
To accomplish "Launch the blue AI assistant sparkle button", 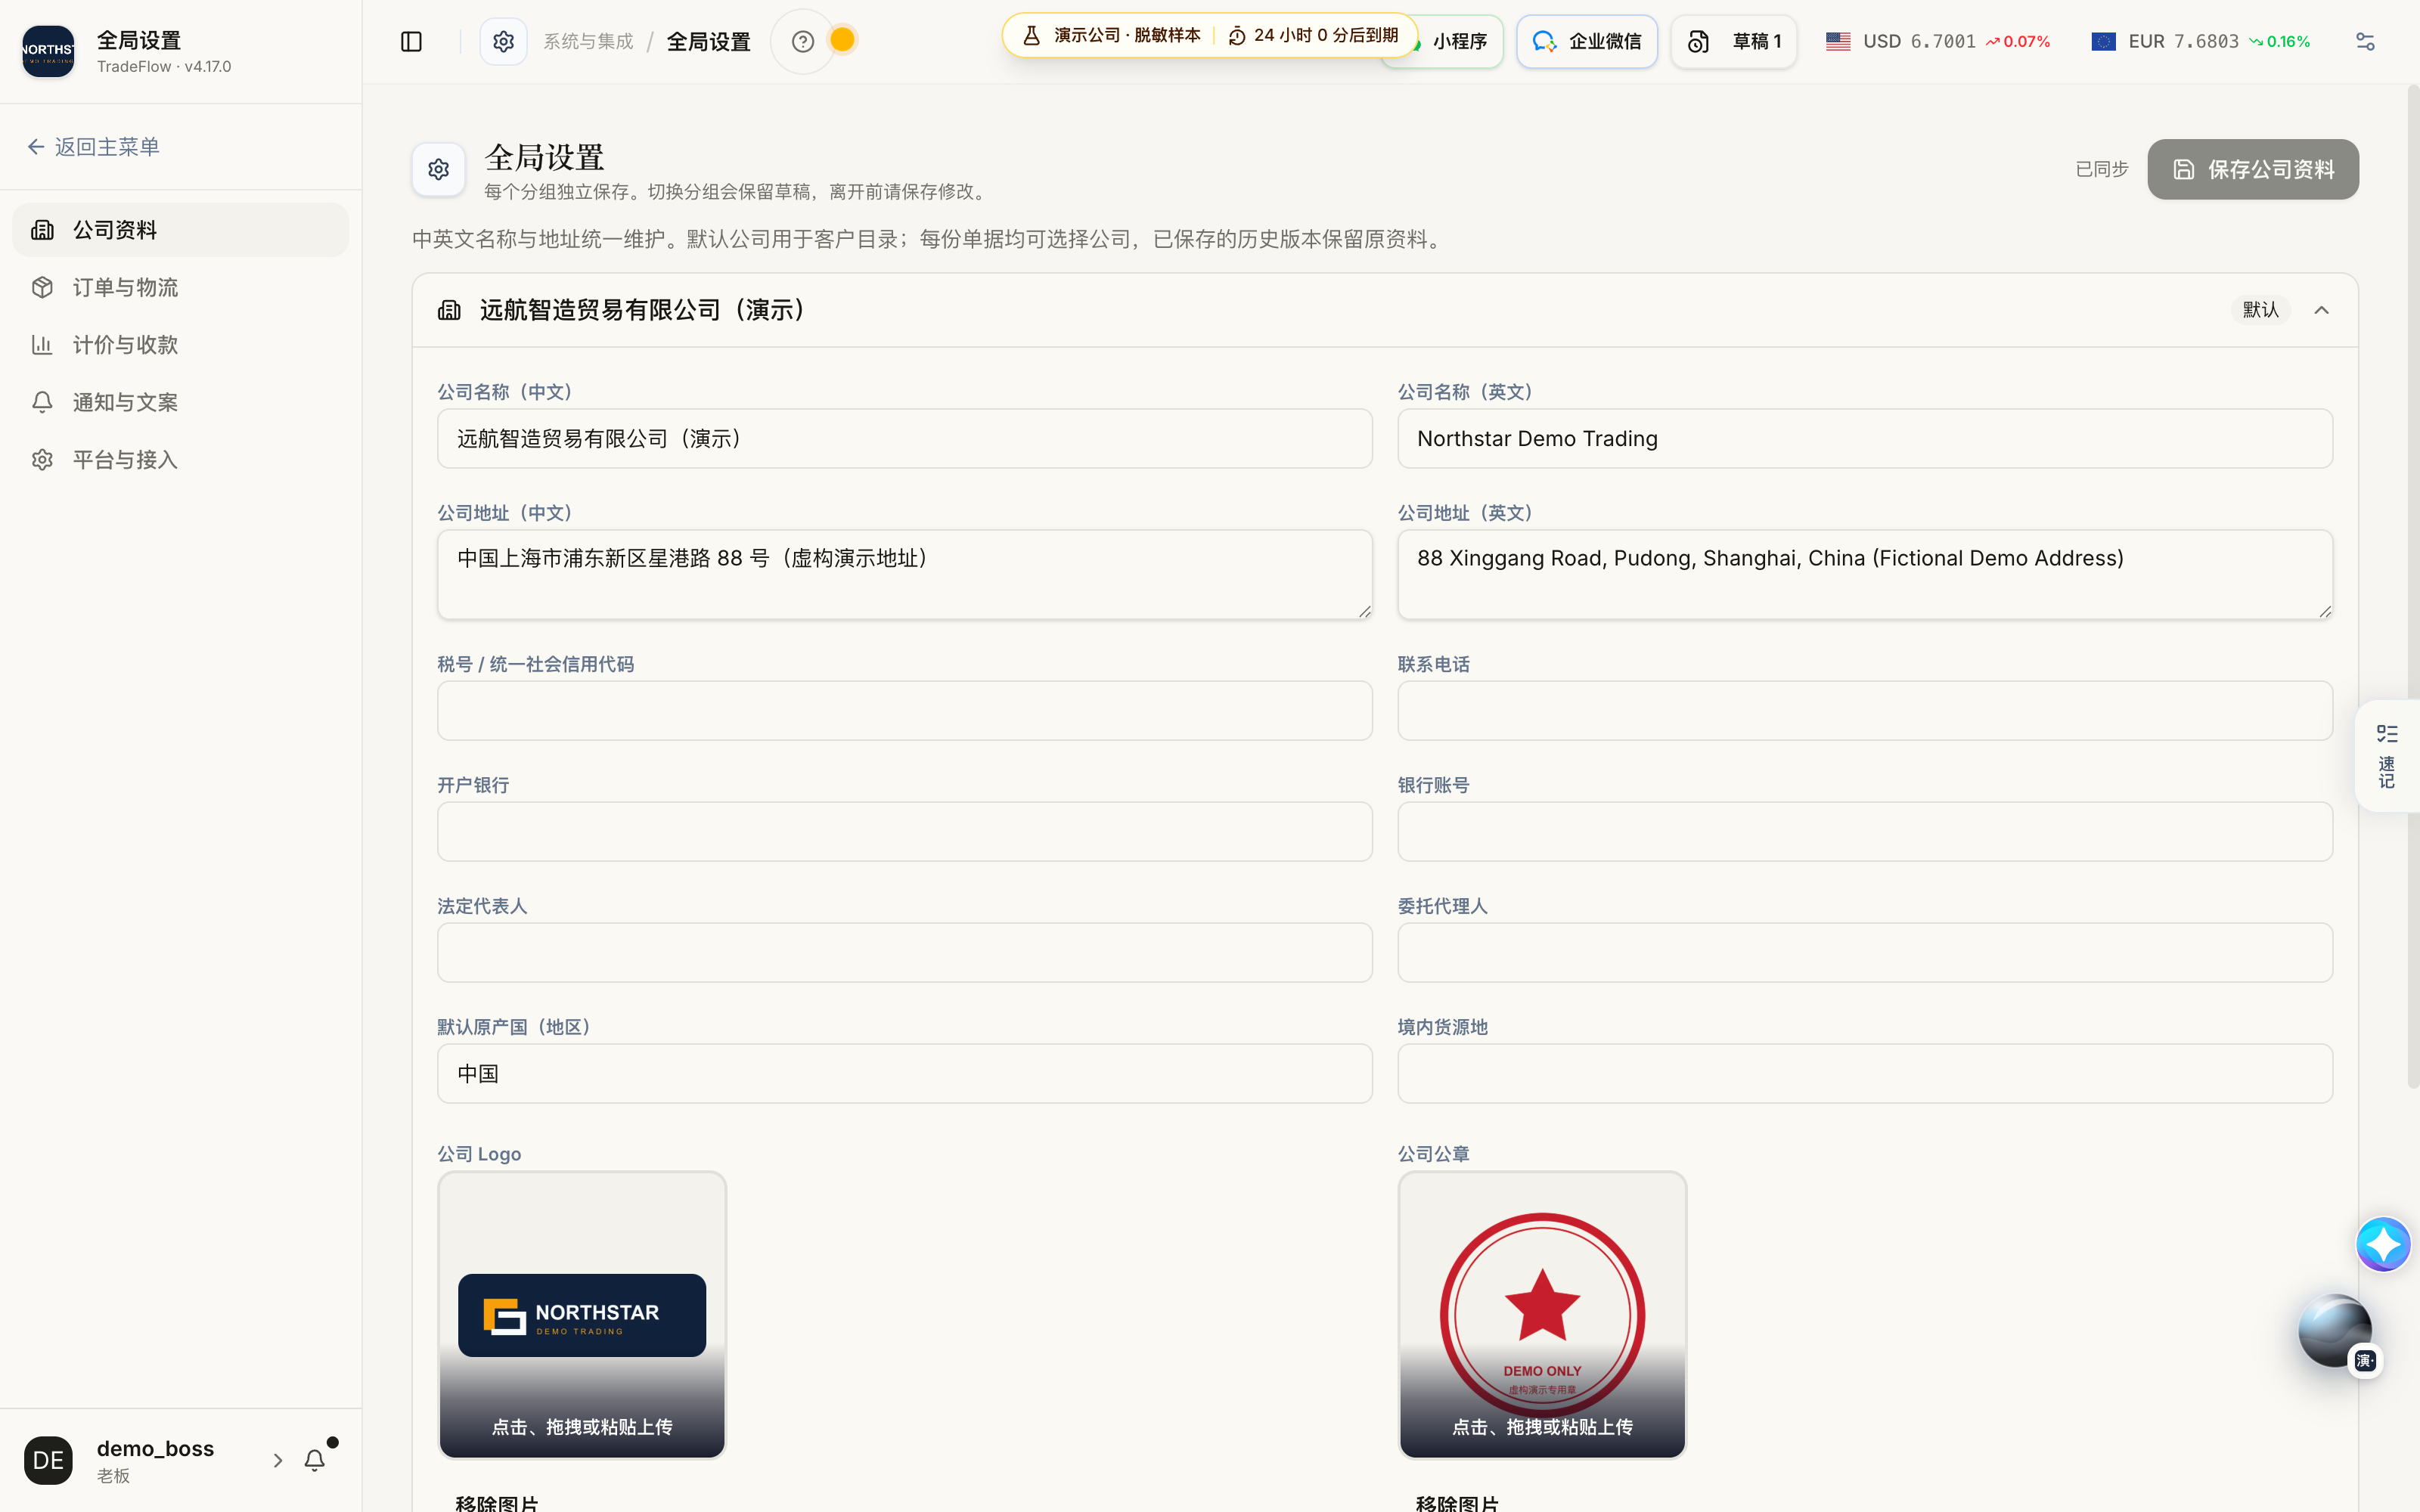I will pyautogui.click(x=2383, y=1244).
